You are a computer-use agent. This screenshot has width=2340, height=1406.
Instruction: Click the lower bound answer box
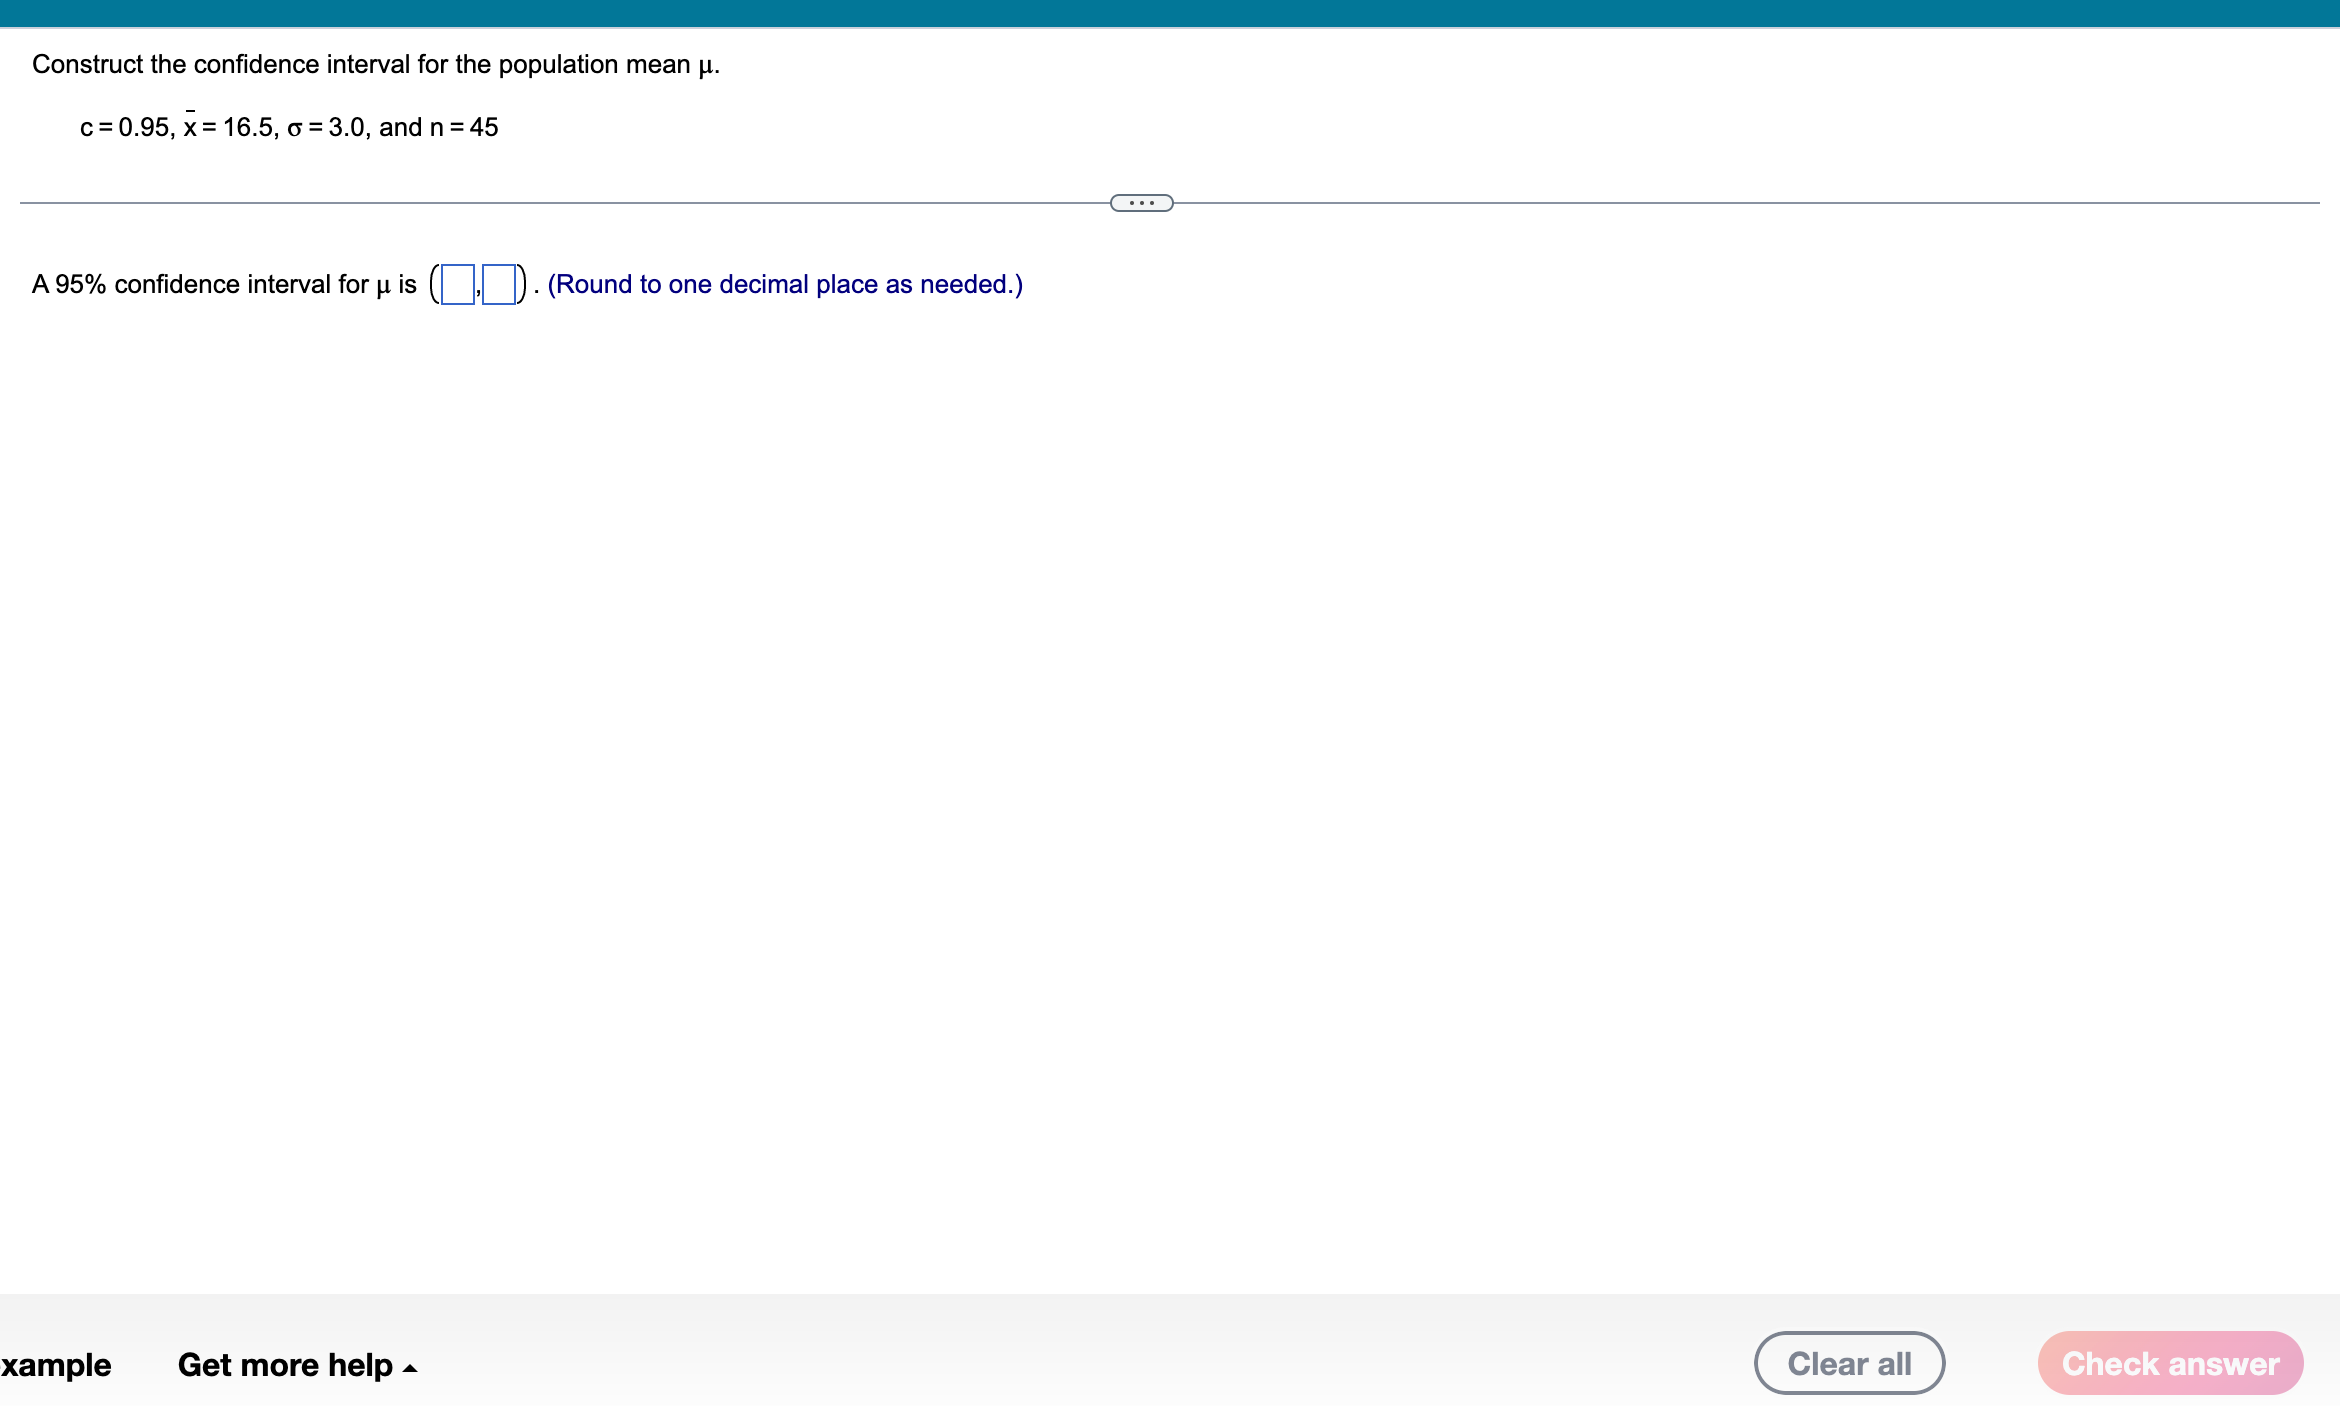(x=457, y=284)
